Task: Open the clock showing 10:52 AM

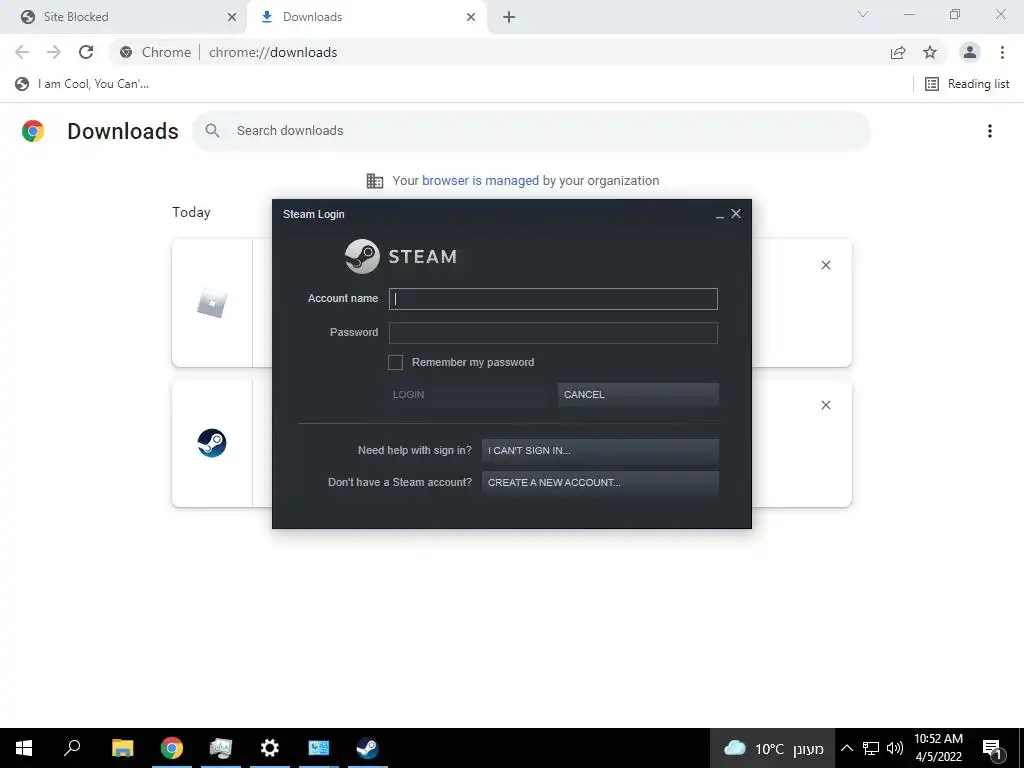Action: point(938,748)
